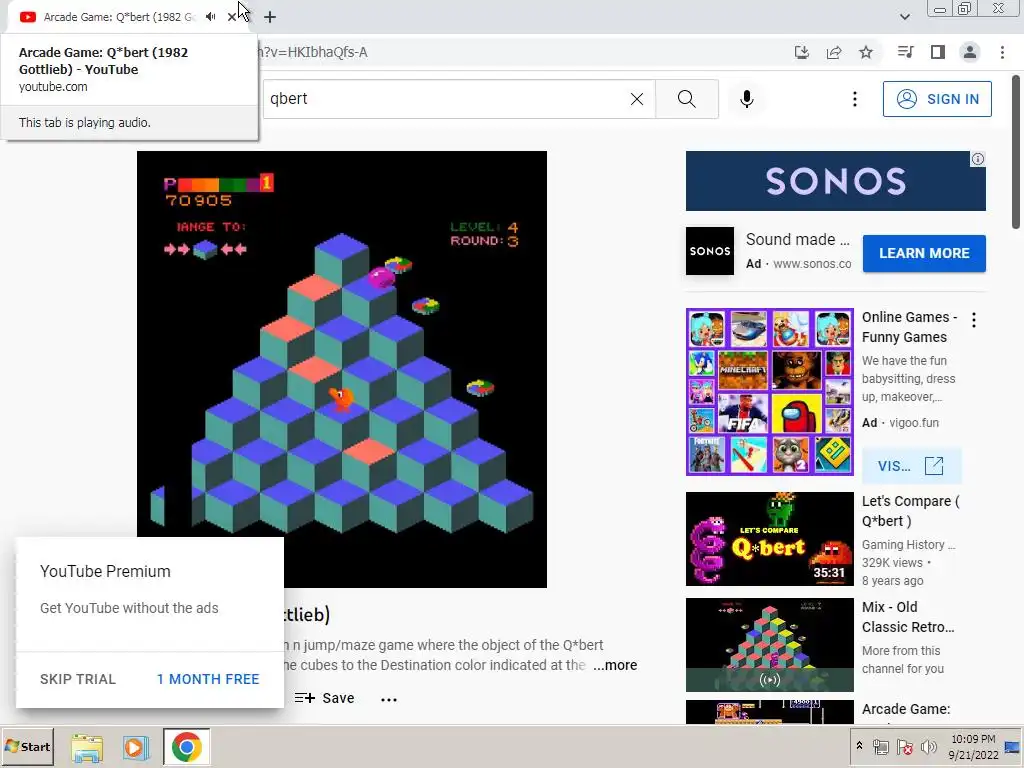1024x768 pixels.
Task: Open the Mix - Old Classic Retro thumbnail
Action: coord(769,645)
